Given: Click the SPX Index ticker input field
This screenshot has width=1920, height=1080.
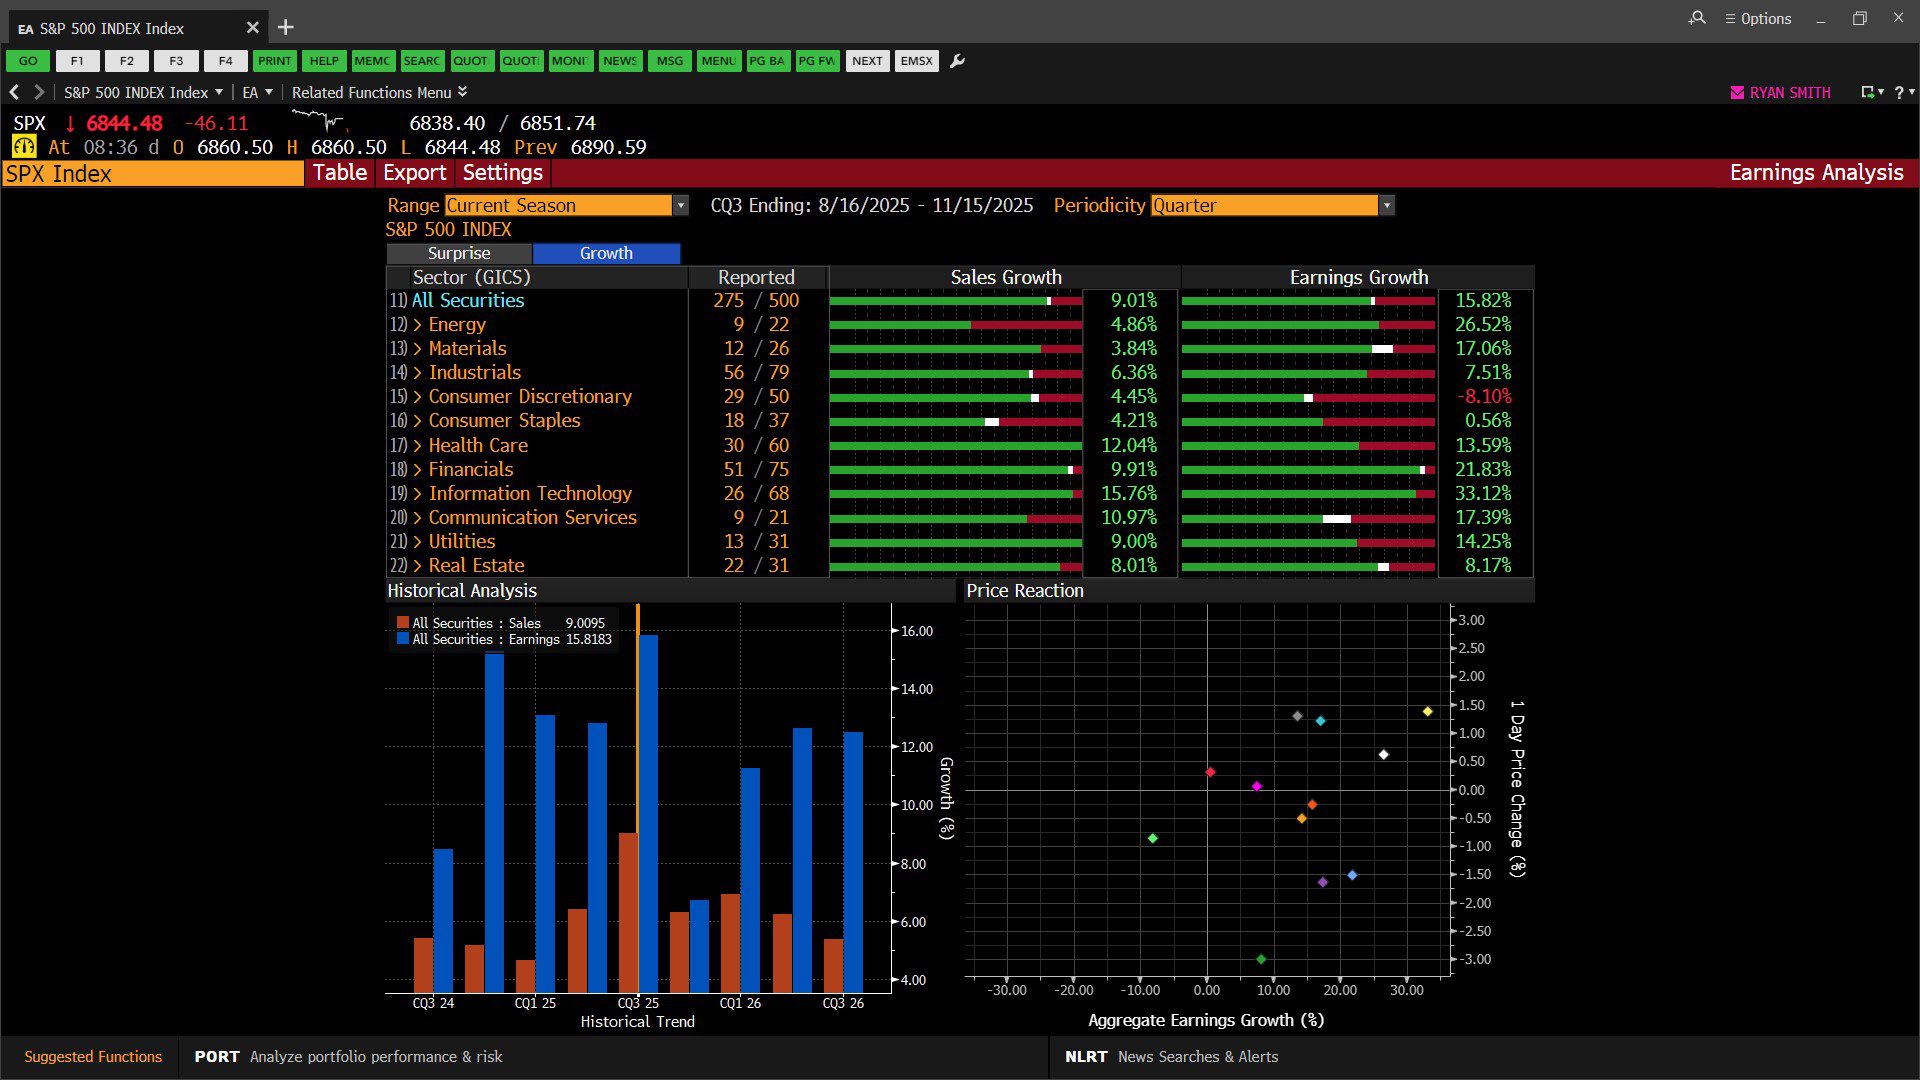Looking at the screenshot, I should pyautogui.click(x=152, y=174).
